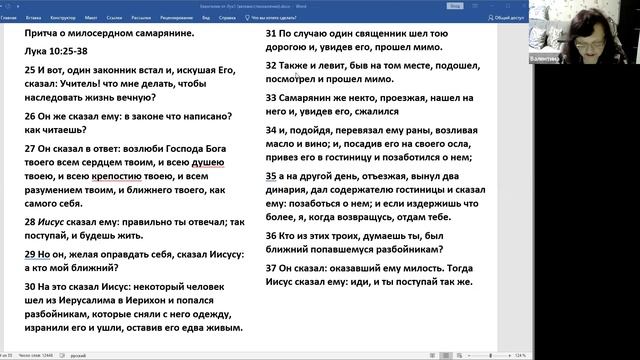
Task: Click the underlined word 'душею'
Action: 208,162
